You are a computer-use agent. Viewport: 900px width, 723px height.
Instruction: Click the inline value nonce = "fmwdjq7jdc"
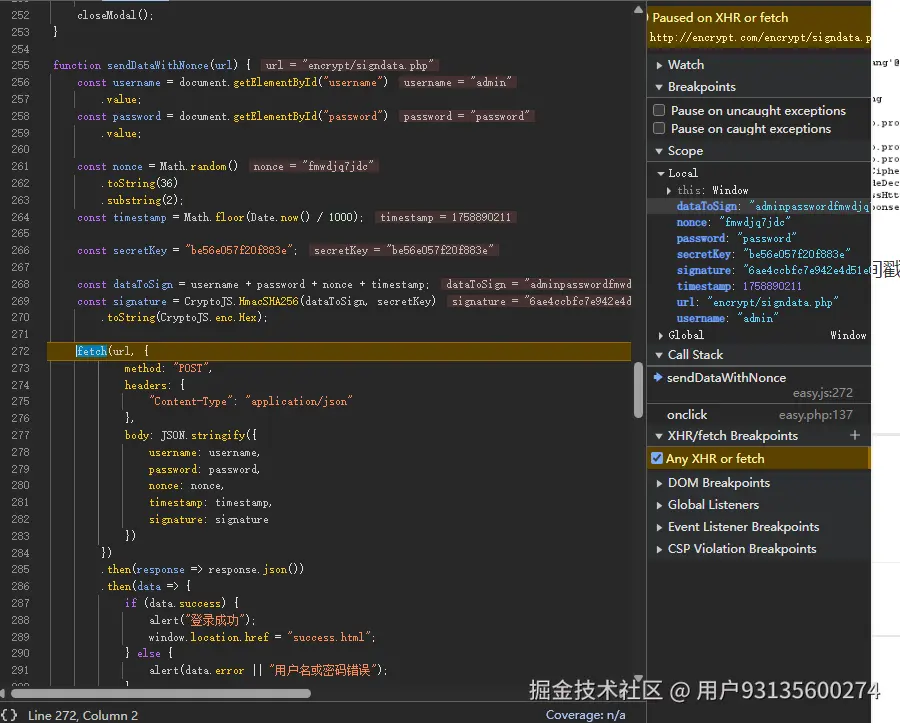[313, 166]
